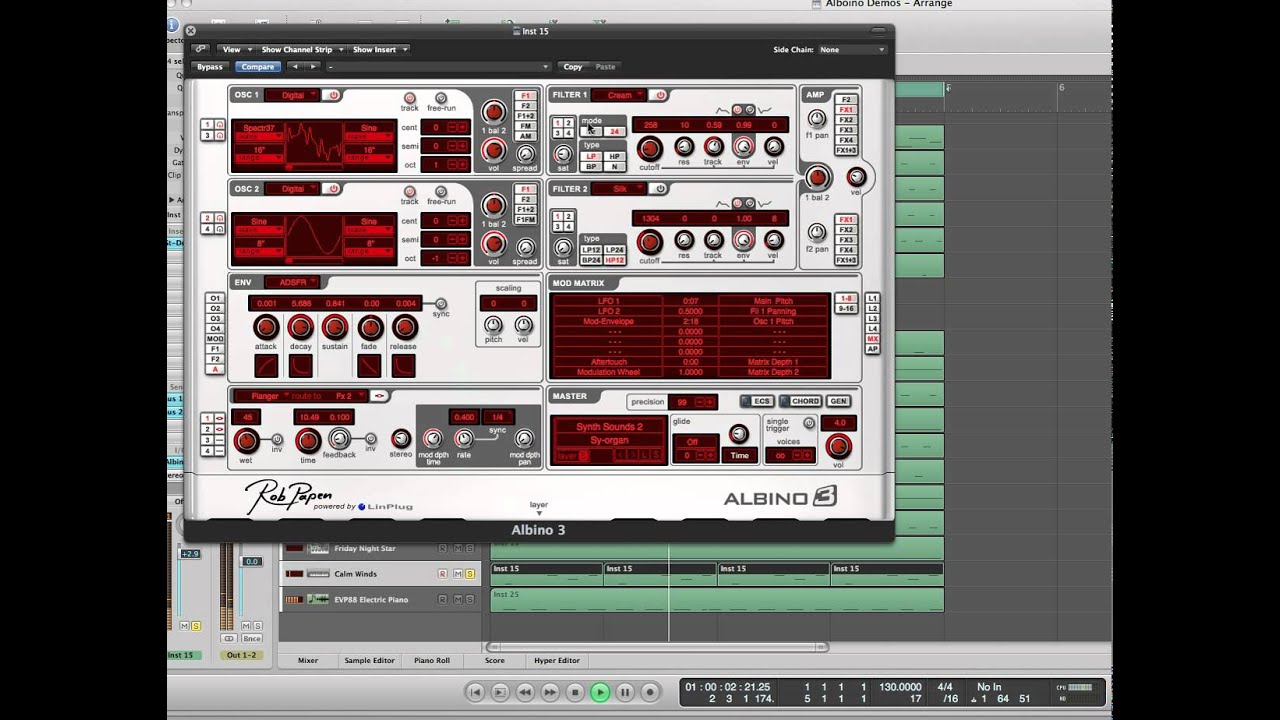The height and width of the screenshot is (720, 1280).
Task: Toggle Filter 1 power button
Action: pos(660,95)
